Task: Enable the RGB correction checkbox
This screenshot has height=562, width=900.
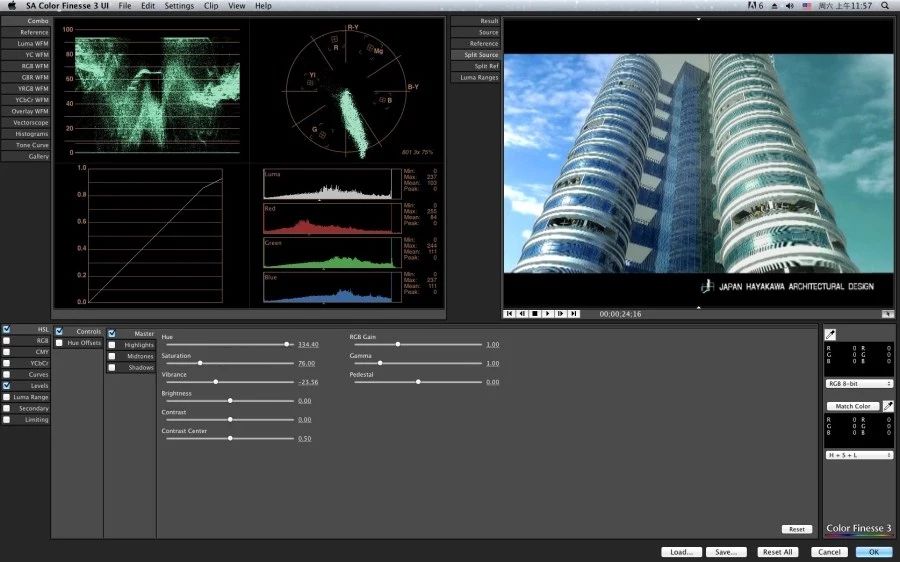Action: pos(6,341)
